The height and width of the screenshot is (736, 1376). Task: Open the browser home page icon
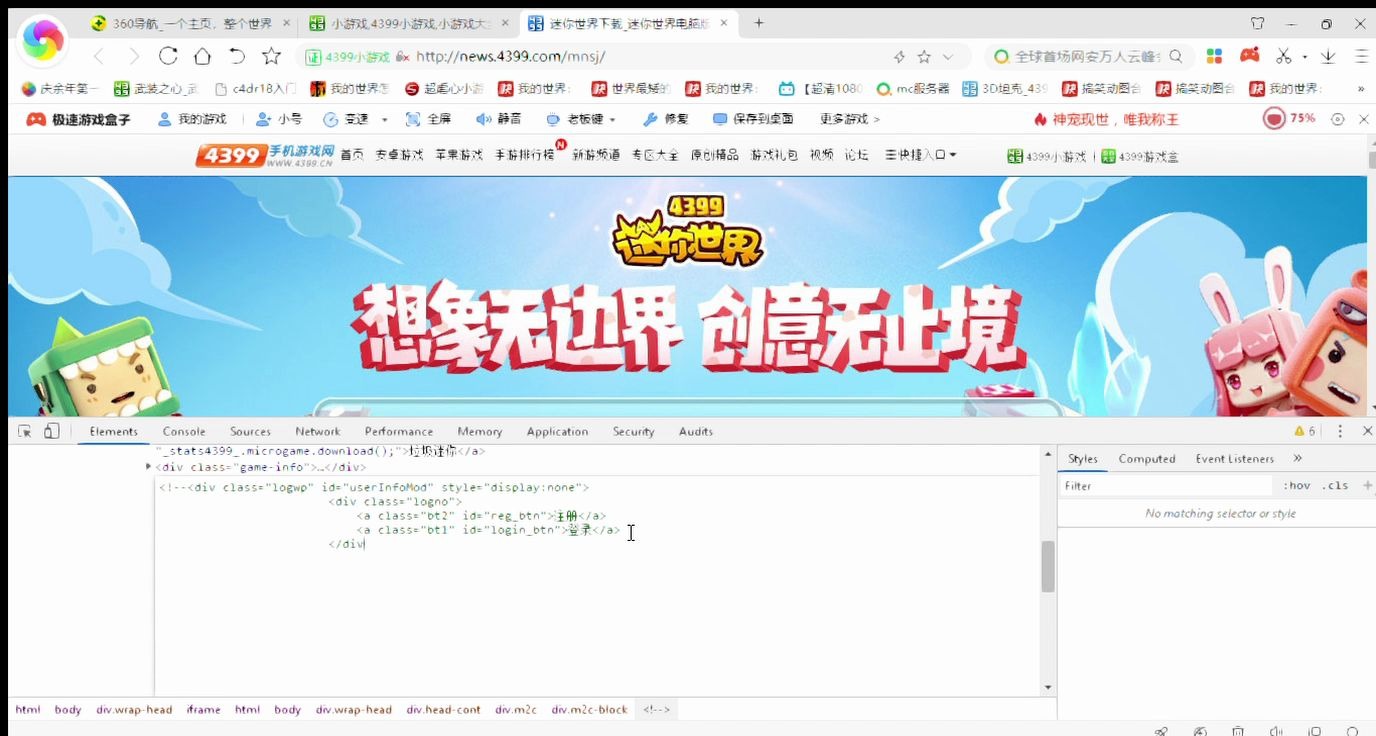tap(202, 56)
